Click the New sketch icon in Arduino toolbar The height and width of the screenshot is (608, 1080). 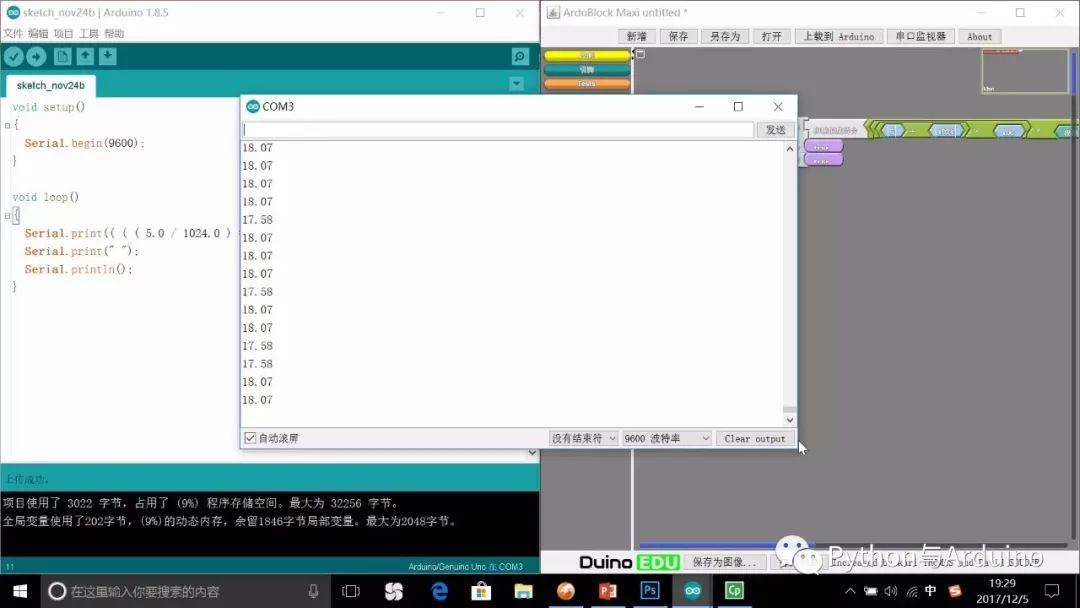tap(63, 57)
